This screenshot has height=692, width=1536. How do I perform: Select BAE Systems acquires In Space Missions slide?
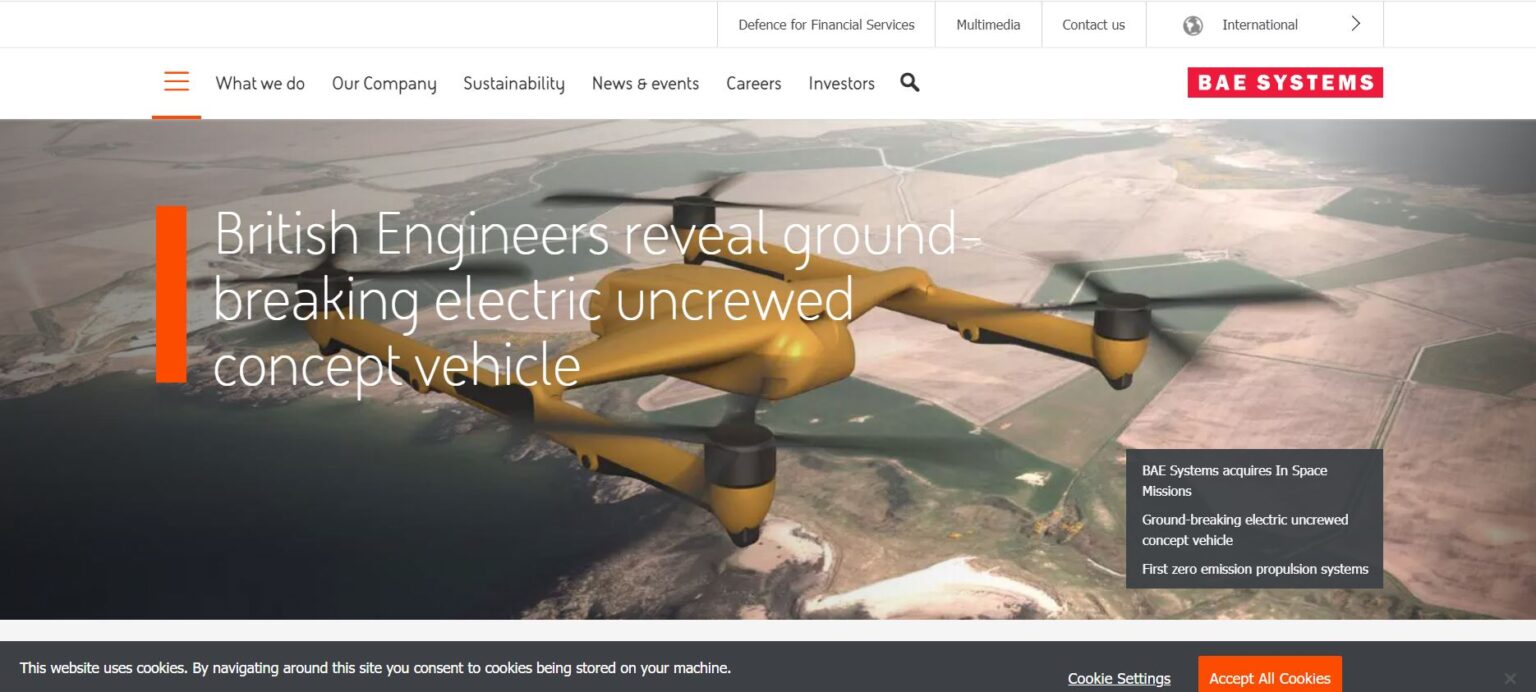point(1234,480)
